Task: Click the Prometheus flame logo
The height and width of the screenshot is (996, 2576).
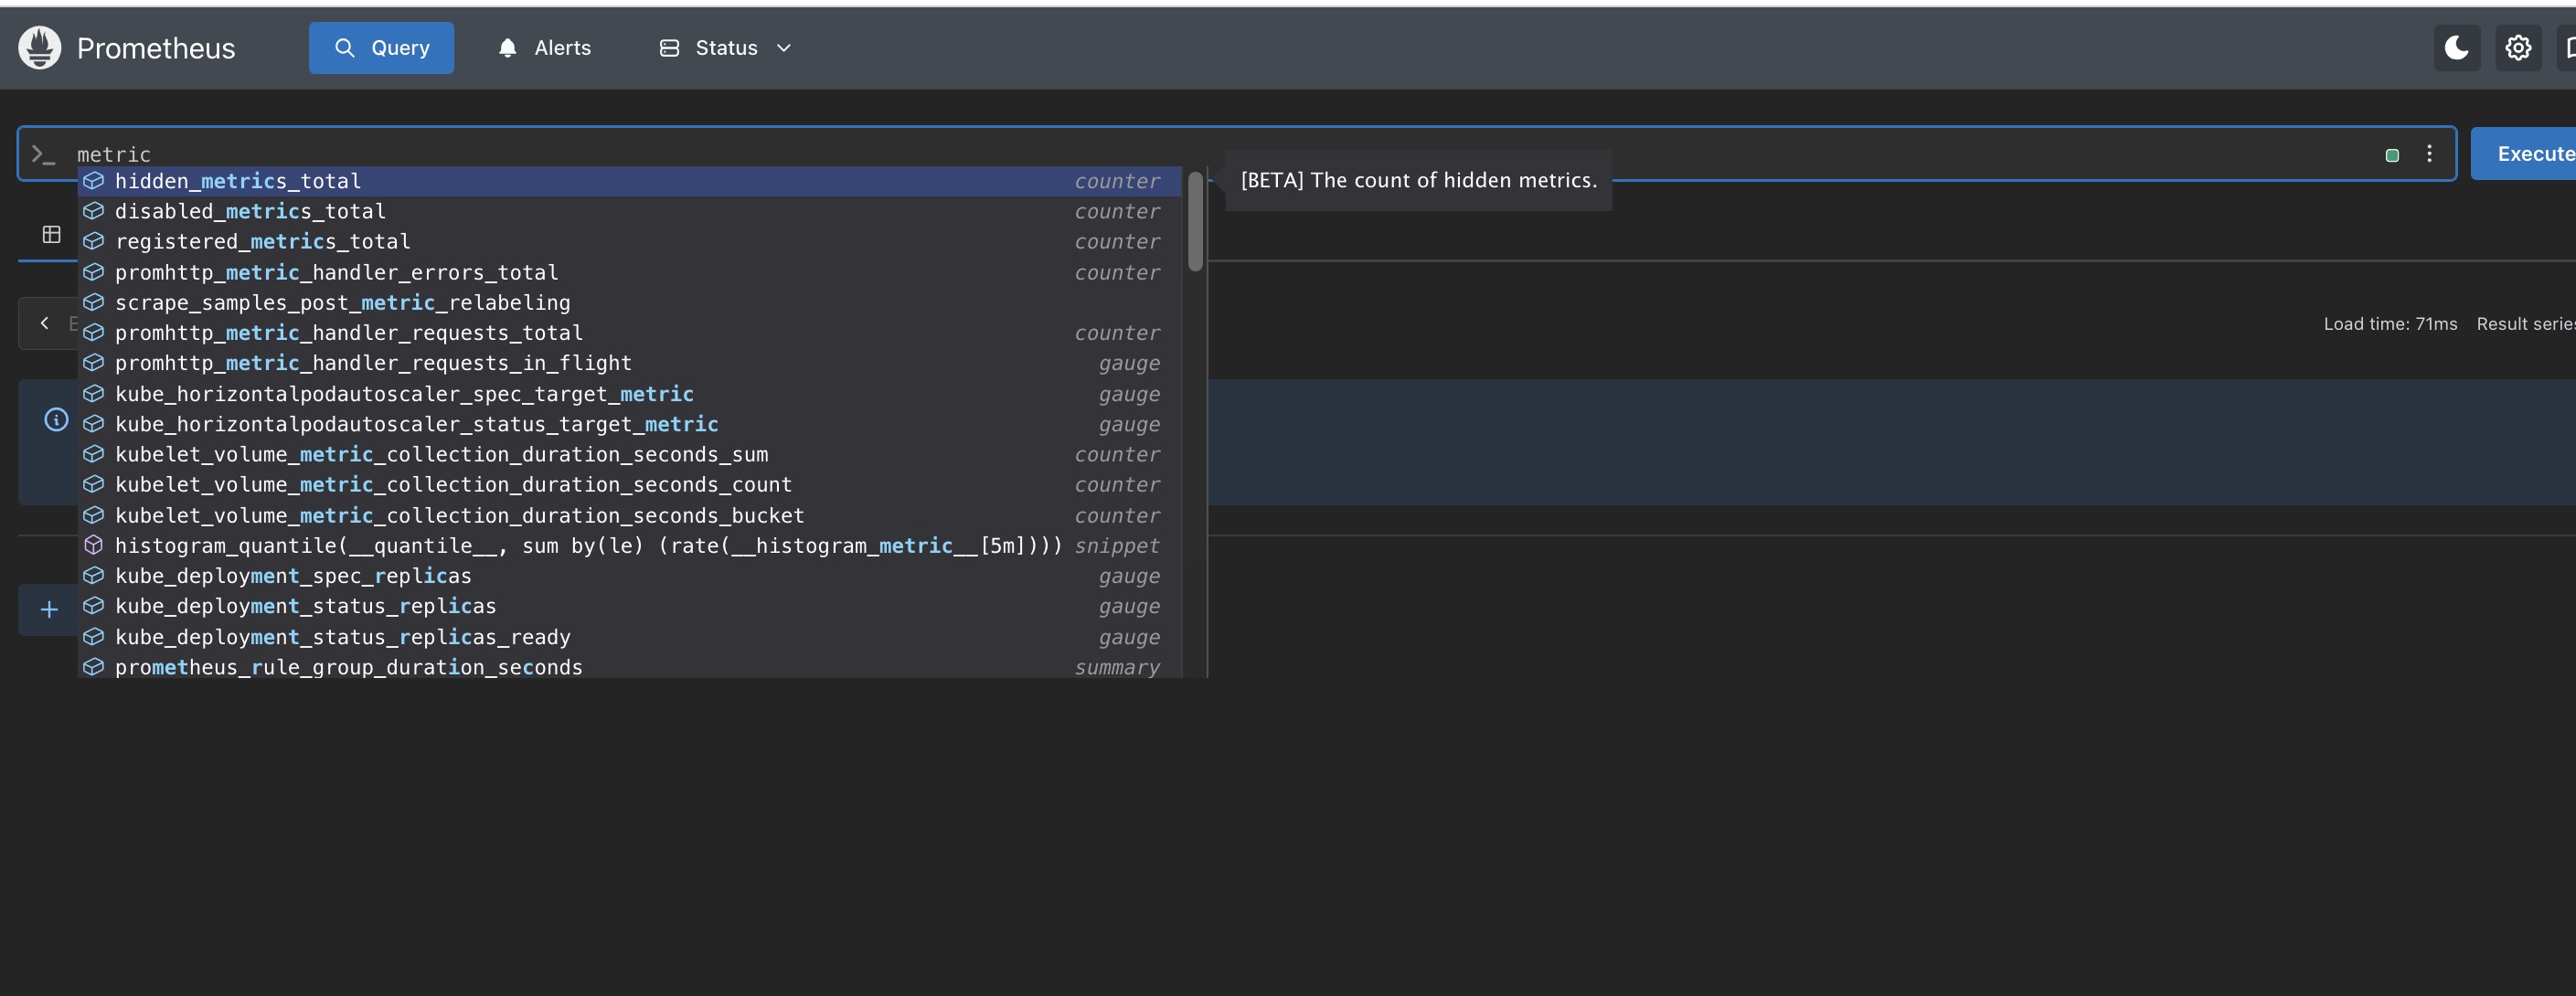Action: (x=40, y=48)
